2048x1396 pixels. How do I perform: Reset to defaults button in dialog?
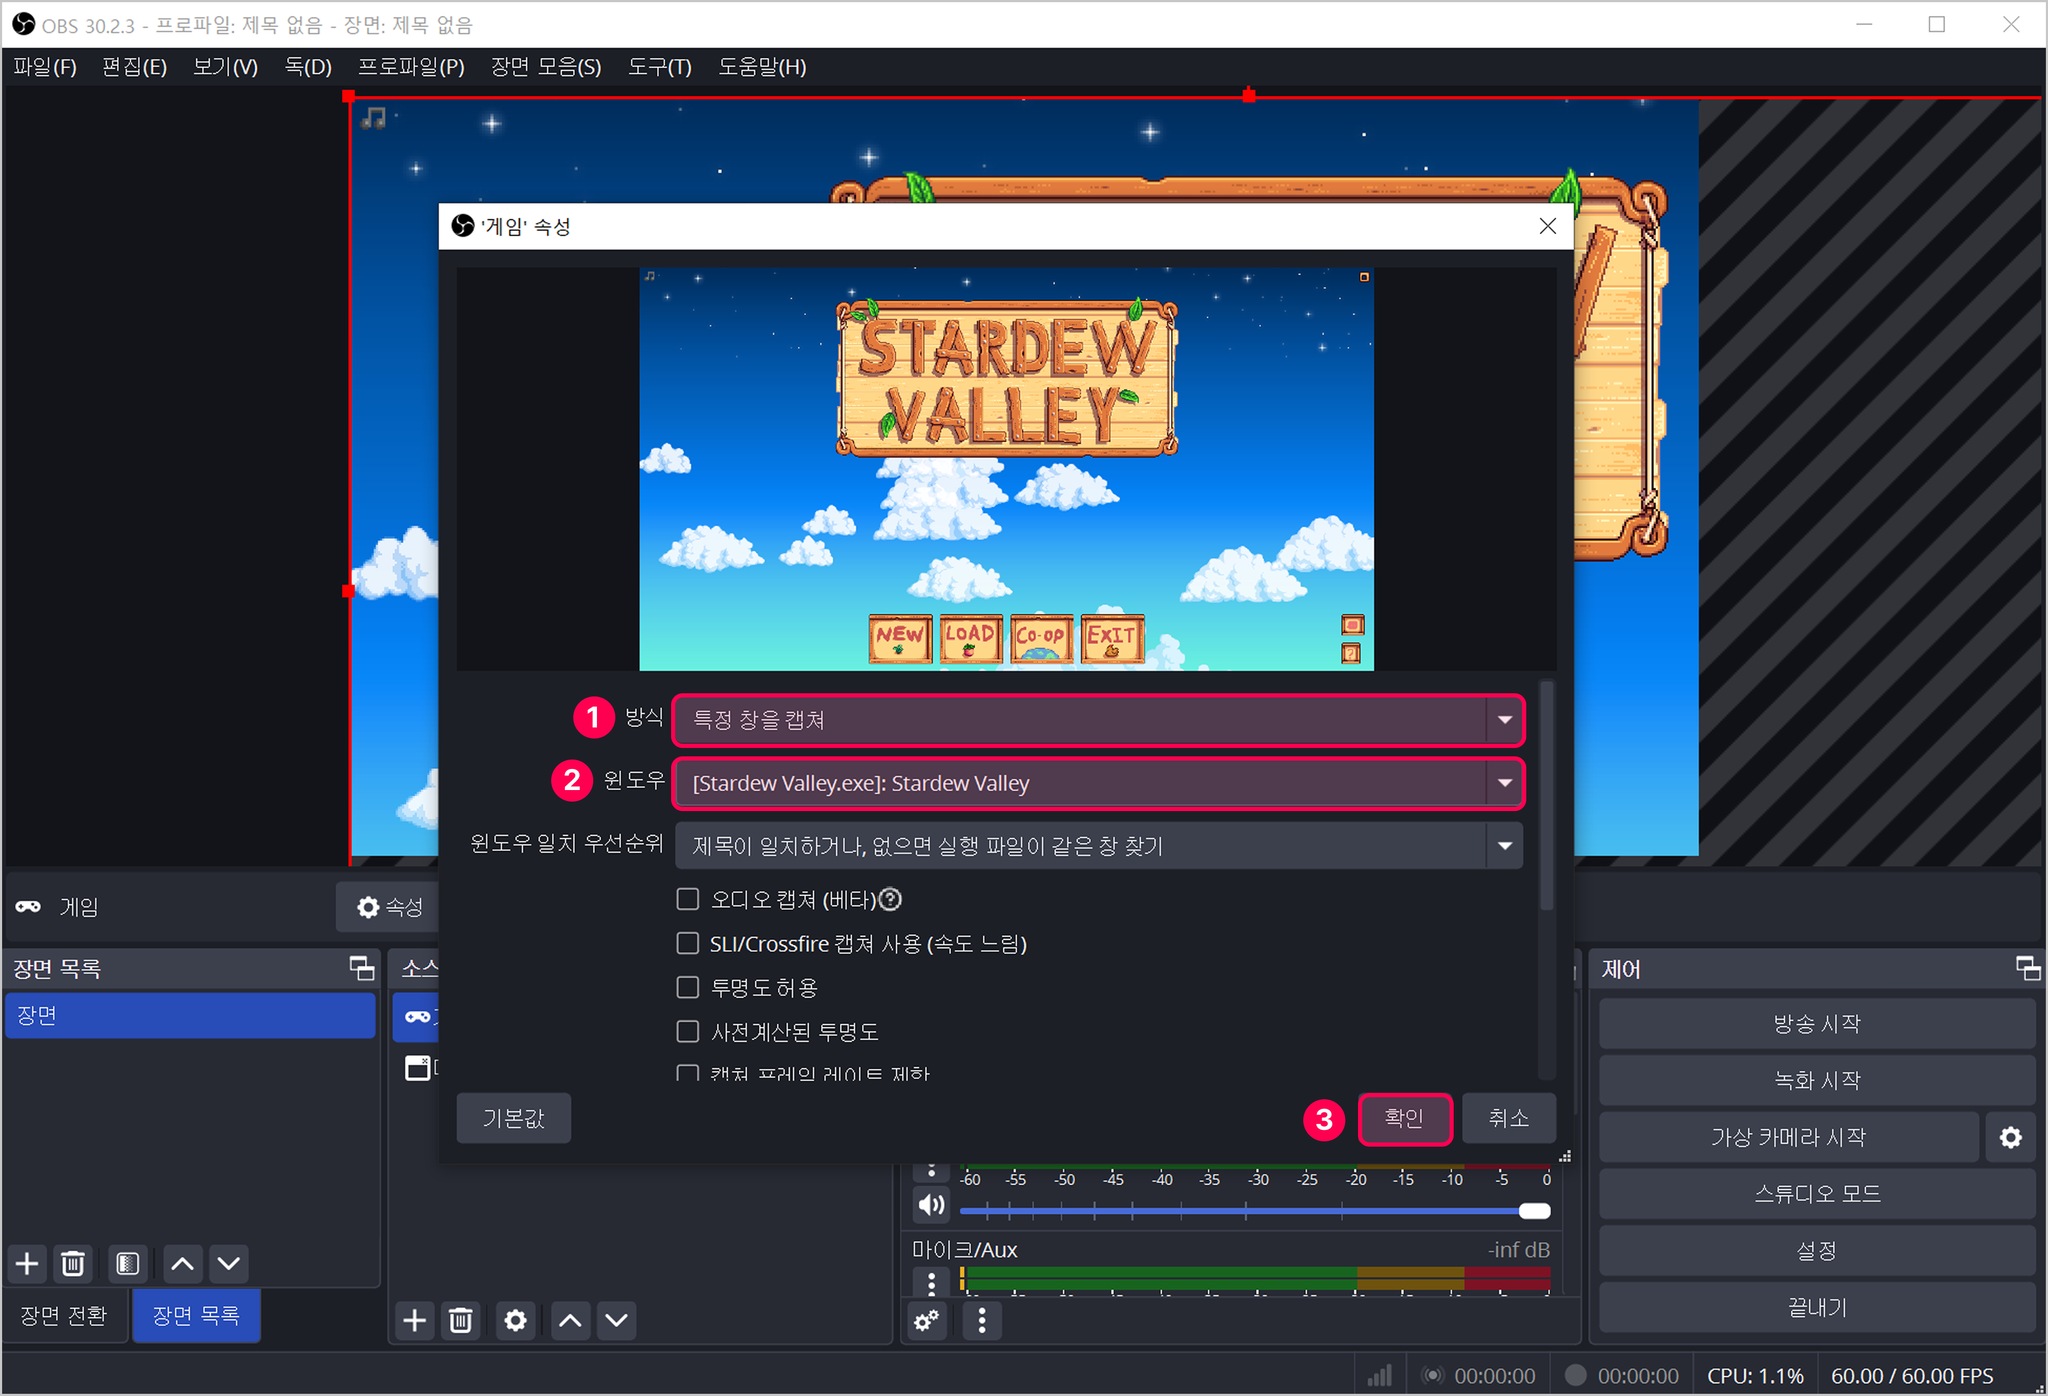pos(514,1118)
